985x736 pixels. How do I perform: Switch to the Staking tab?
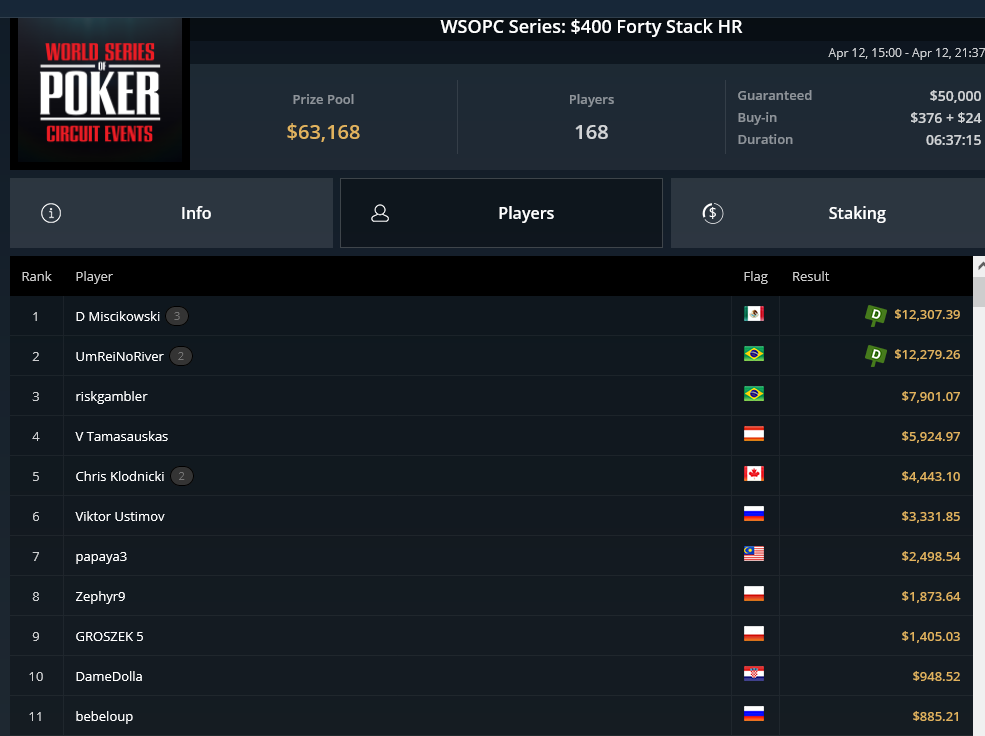point(828,213)
